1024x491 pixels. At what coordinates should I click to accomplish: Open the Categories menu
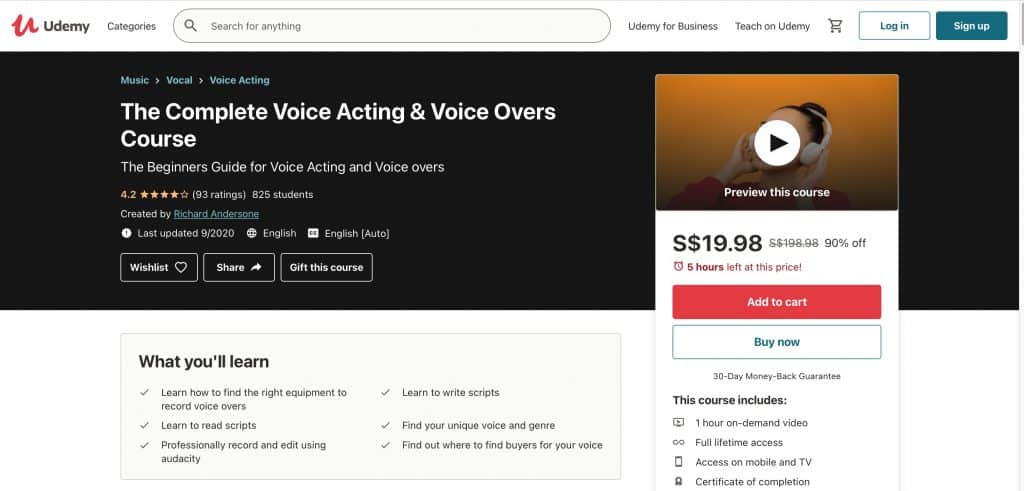131,26
